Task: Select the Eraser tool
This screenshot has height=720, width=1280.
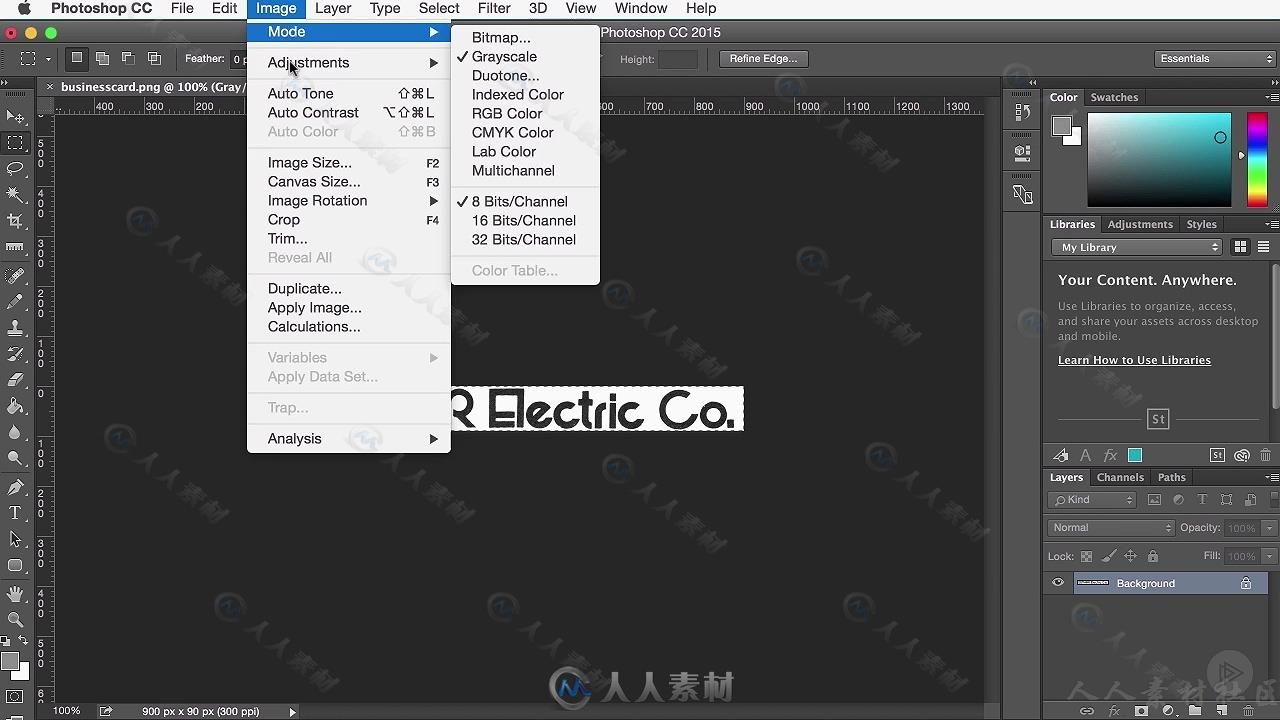Action: point(15,380)
